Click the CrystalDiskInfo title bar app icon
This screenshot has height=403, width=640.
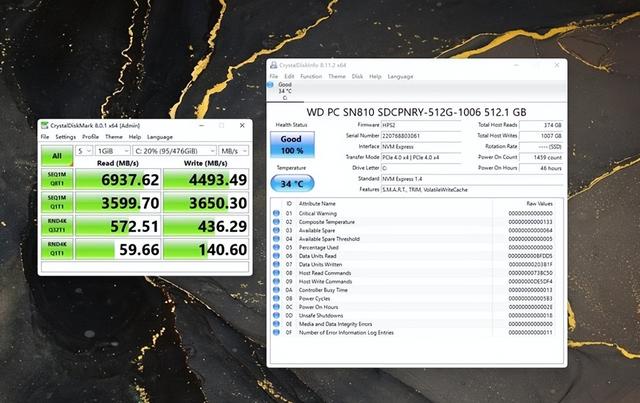pyautogui.click(x=274, y=65)
